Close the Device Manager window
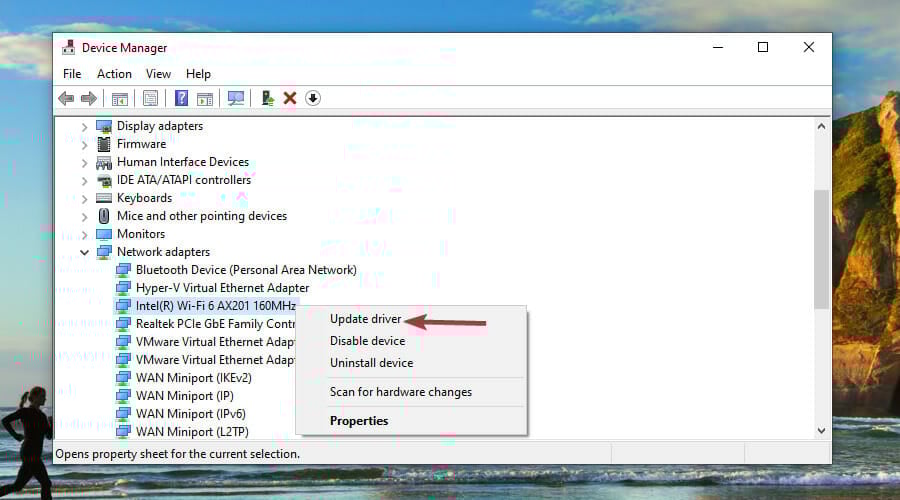 click(x=808, y=47)
